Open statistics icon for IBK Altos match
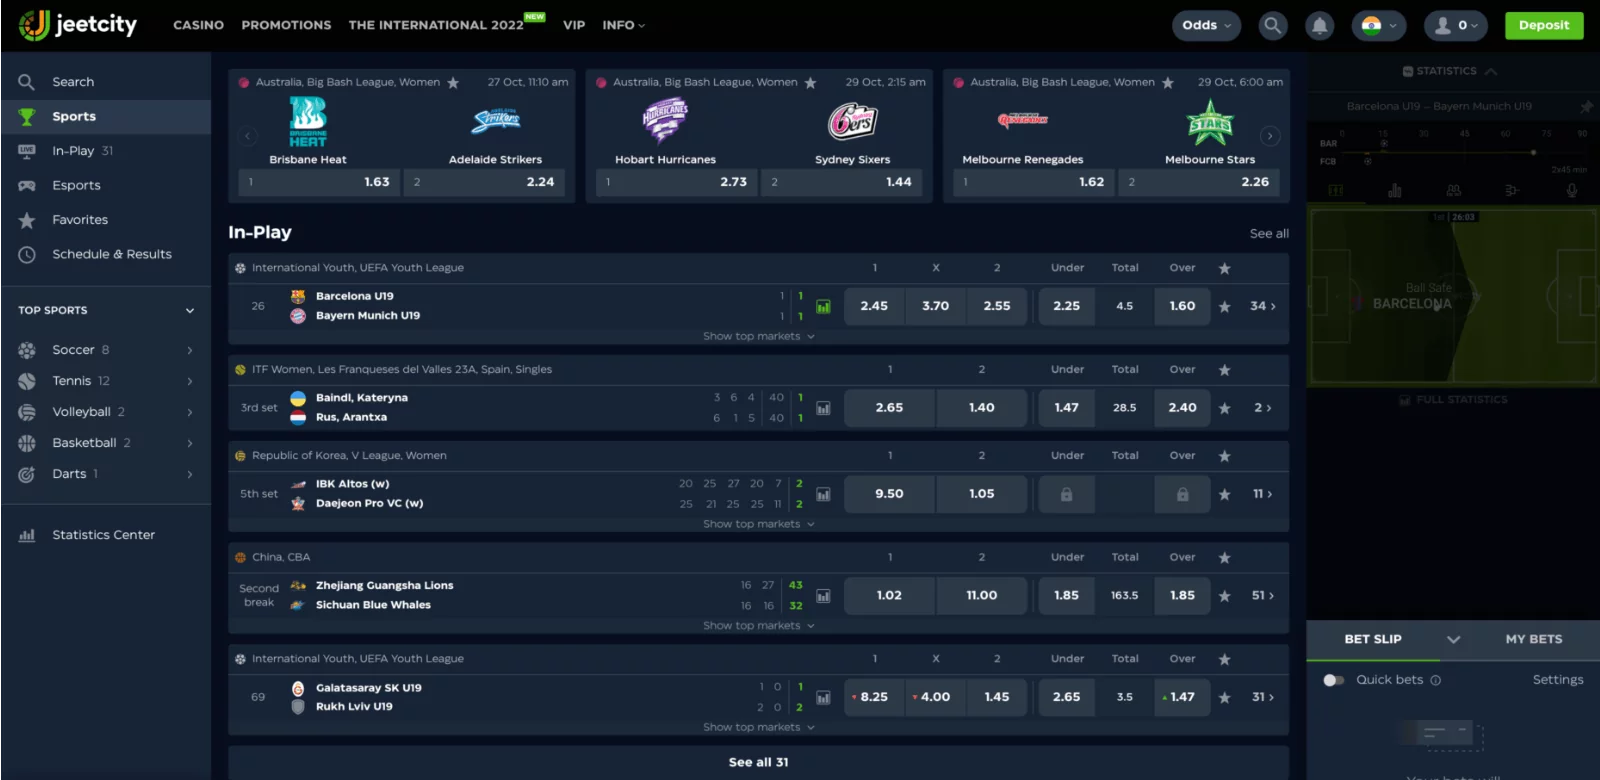This screenshot has width=1600, height=780. [823, 494]
